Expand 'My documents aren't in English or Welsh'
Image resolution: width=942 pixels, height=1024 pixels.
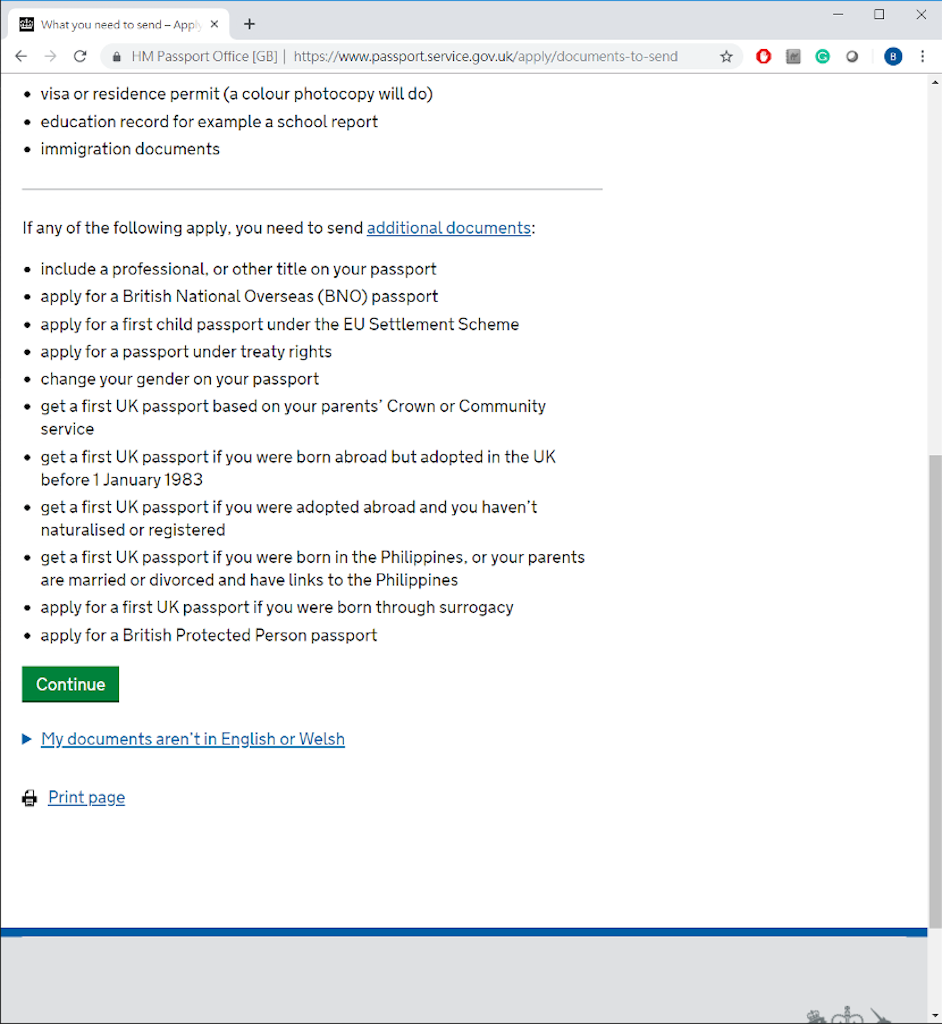[x=193, y=739]
